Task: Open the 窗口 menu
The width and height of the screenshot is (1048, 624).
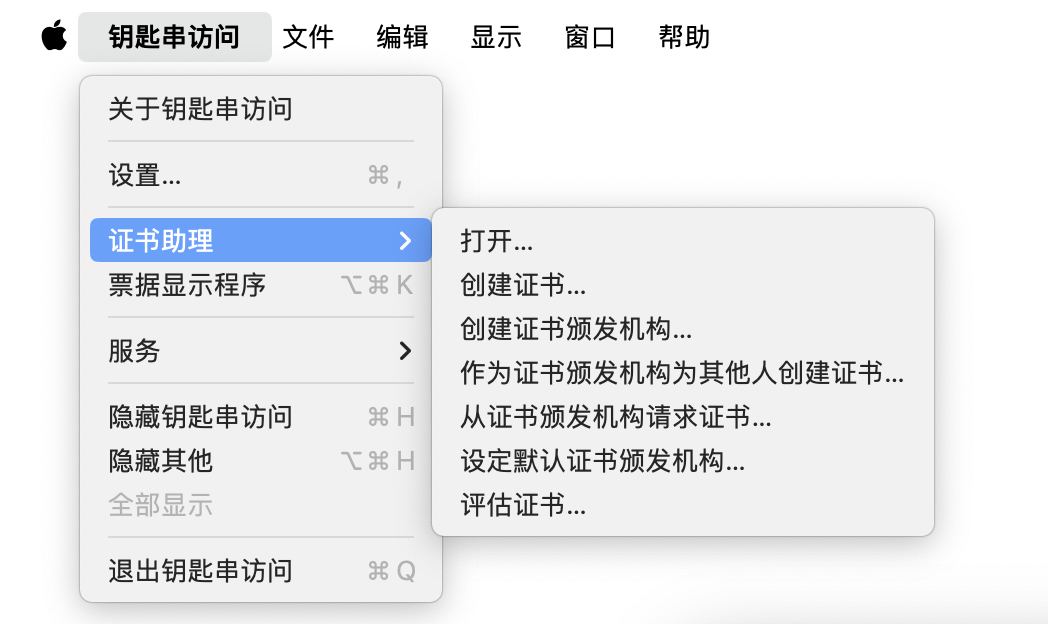Action: coord(589,36)
